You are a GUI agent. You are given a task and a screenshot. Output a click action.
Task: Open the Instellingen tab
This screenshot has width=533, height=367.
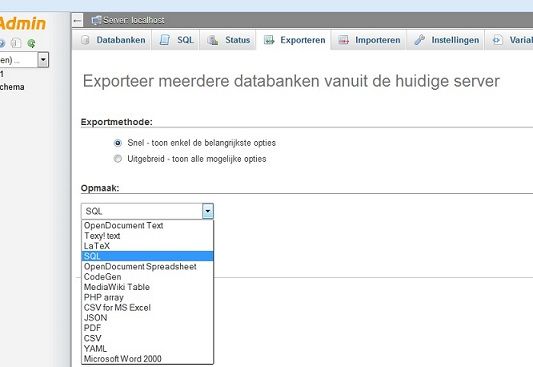(446, 40)
